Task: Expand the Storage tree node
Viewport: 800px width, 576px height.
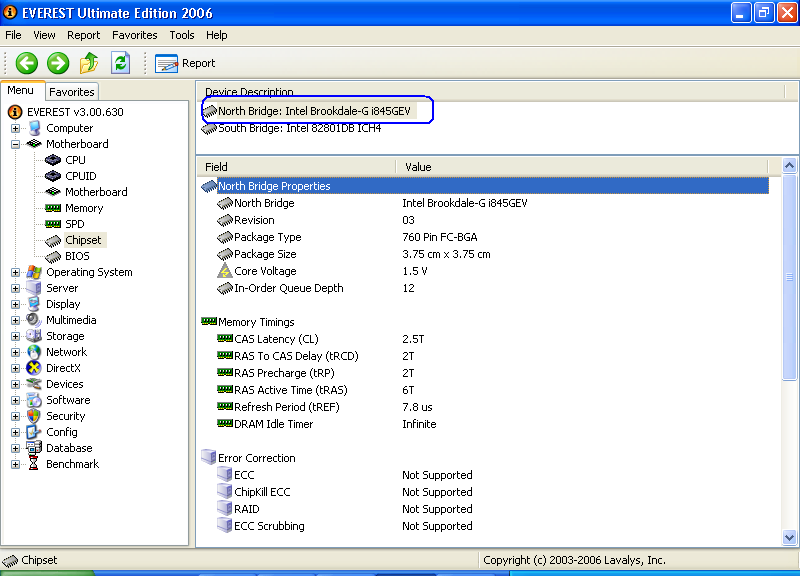Action: tap(15, 336)
